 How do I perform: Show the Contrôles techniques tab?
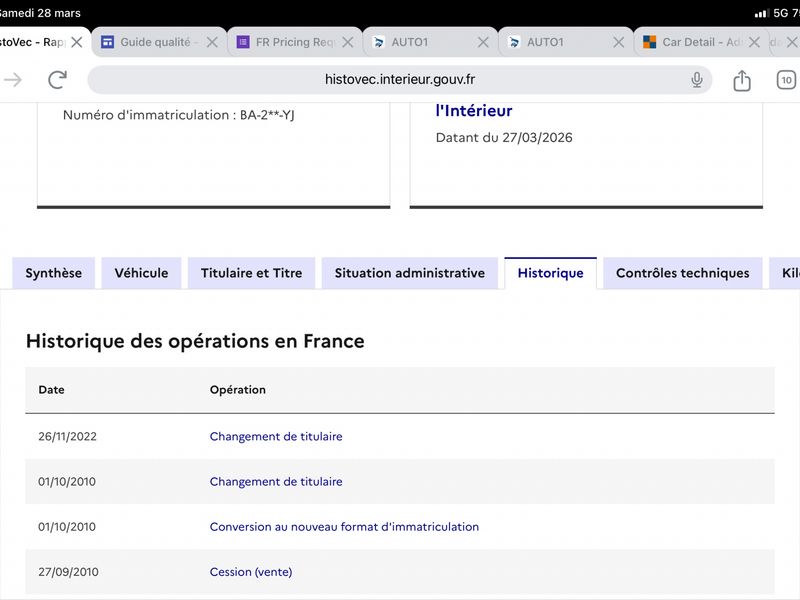point(682,273)
